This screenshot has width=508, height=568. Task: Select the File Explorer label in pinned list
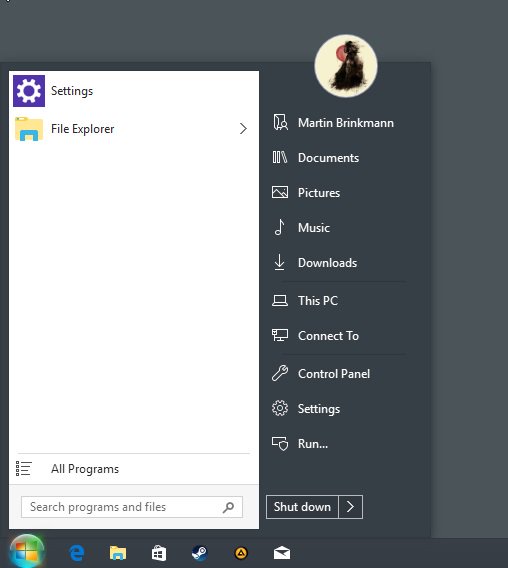[x=83, y=129]
